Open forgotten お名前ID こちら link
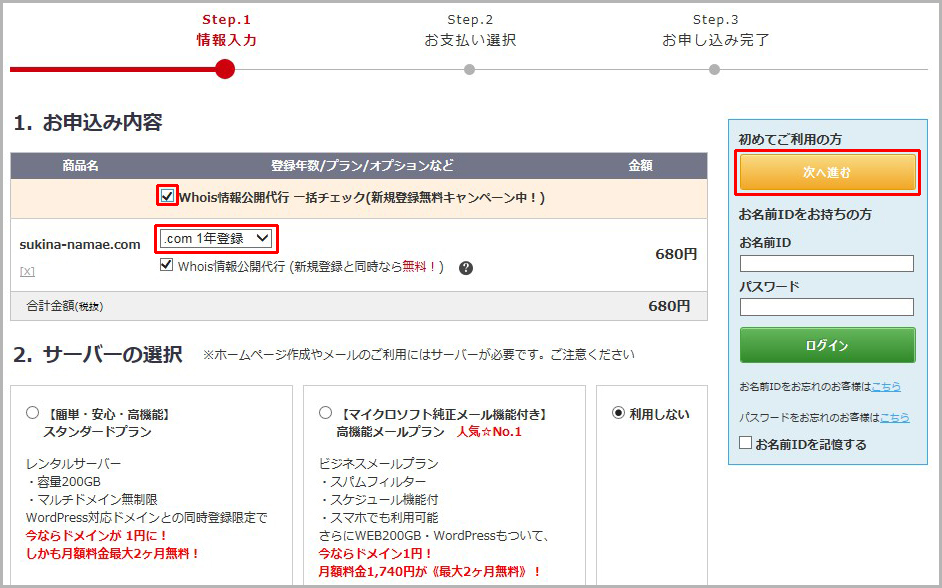942x588 pixels. 885,386
